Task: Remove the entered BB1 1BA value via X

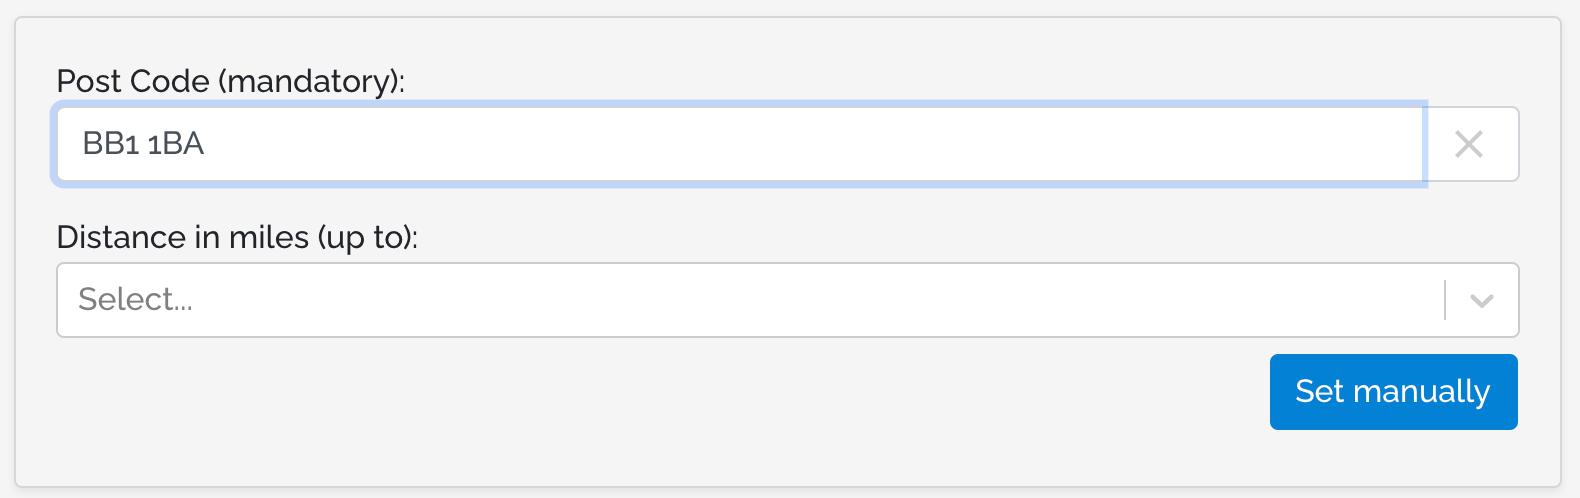Action: 1469,144
